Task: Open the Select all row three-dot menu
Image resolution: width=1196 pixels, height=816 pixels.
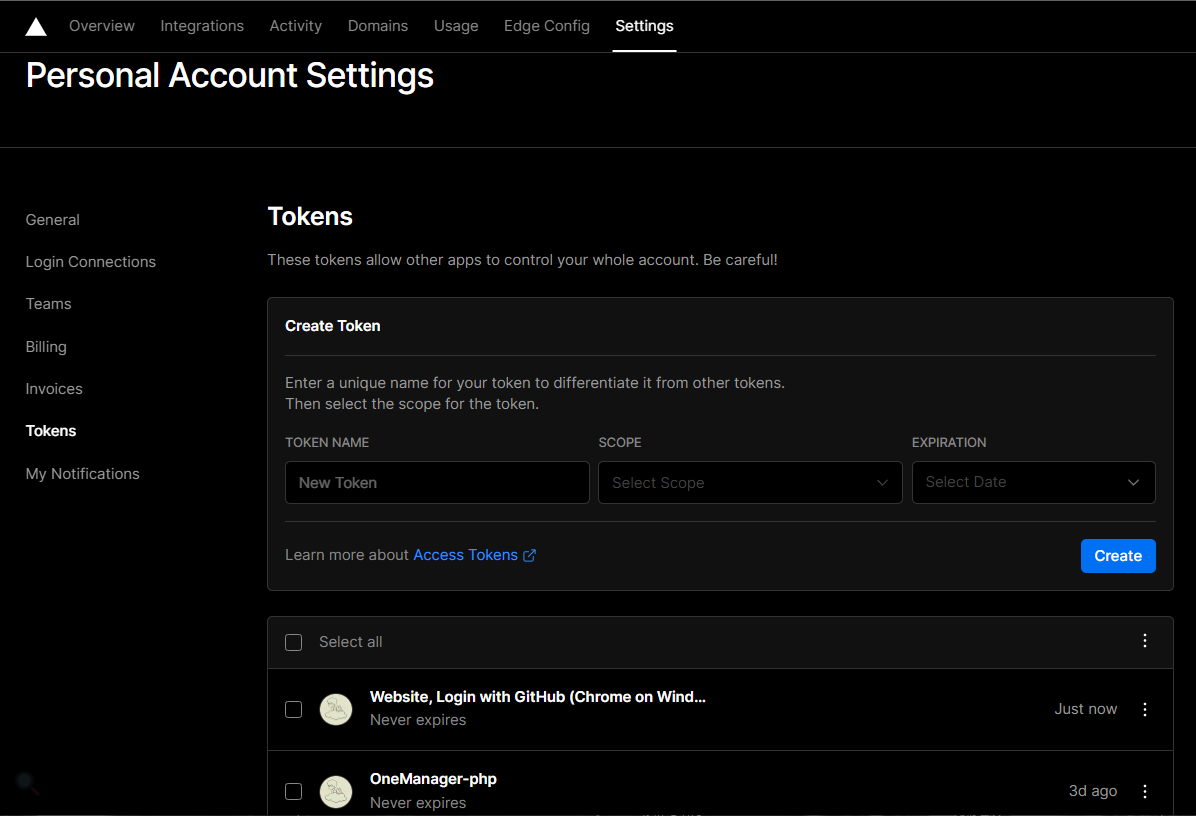Action: pos(1145,641)
